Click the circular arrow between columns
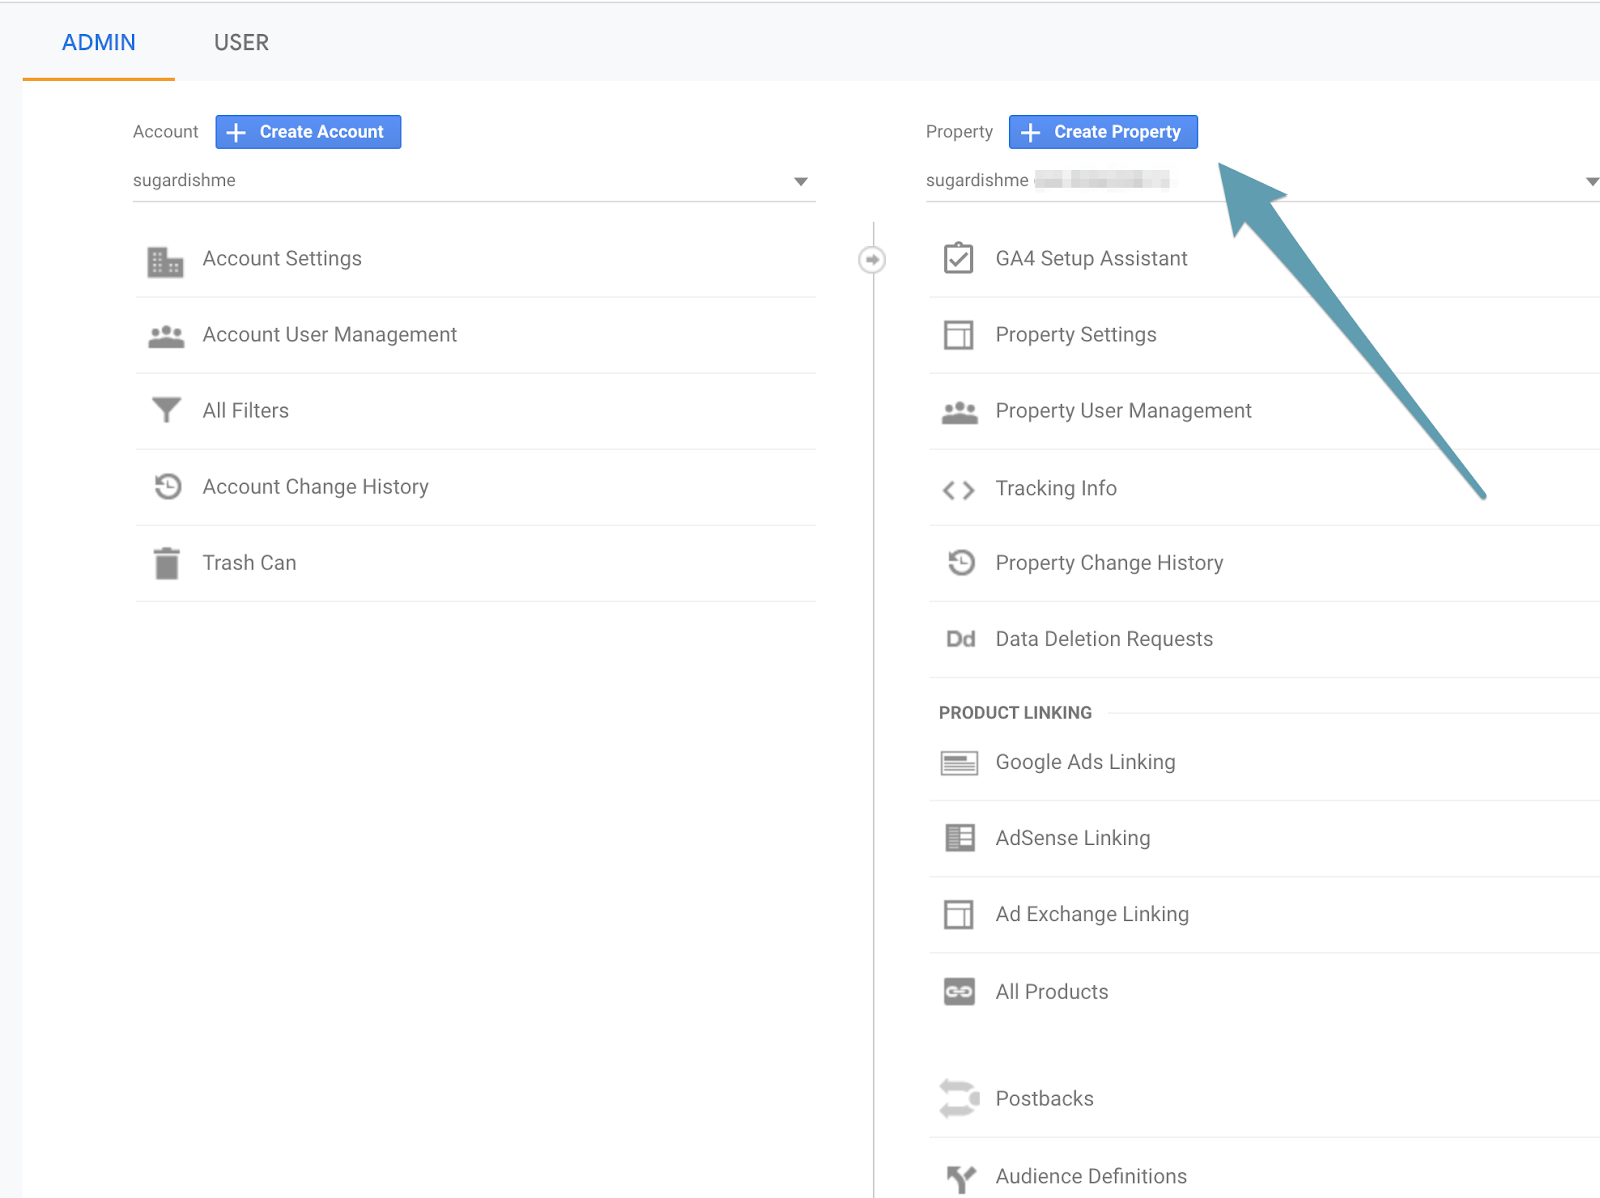This screenshot has height=1198, width=1600. tap(872, 260)
